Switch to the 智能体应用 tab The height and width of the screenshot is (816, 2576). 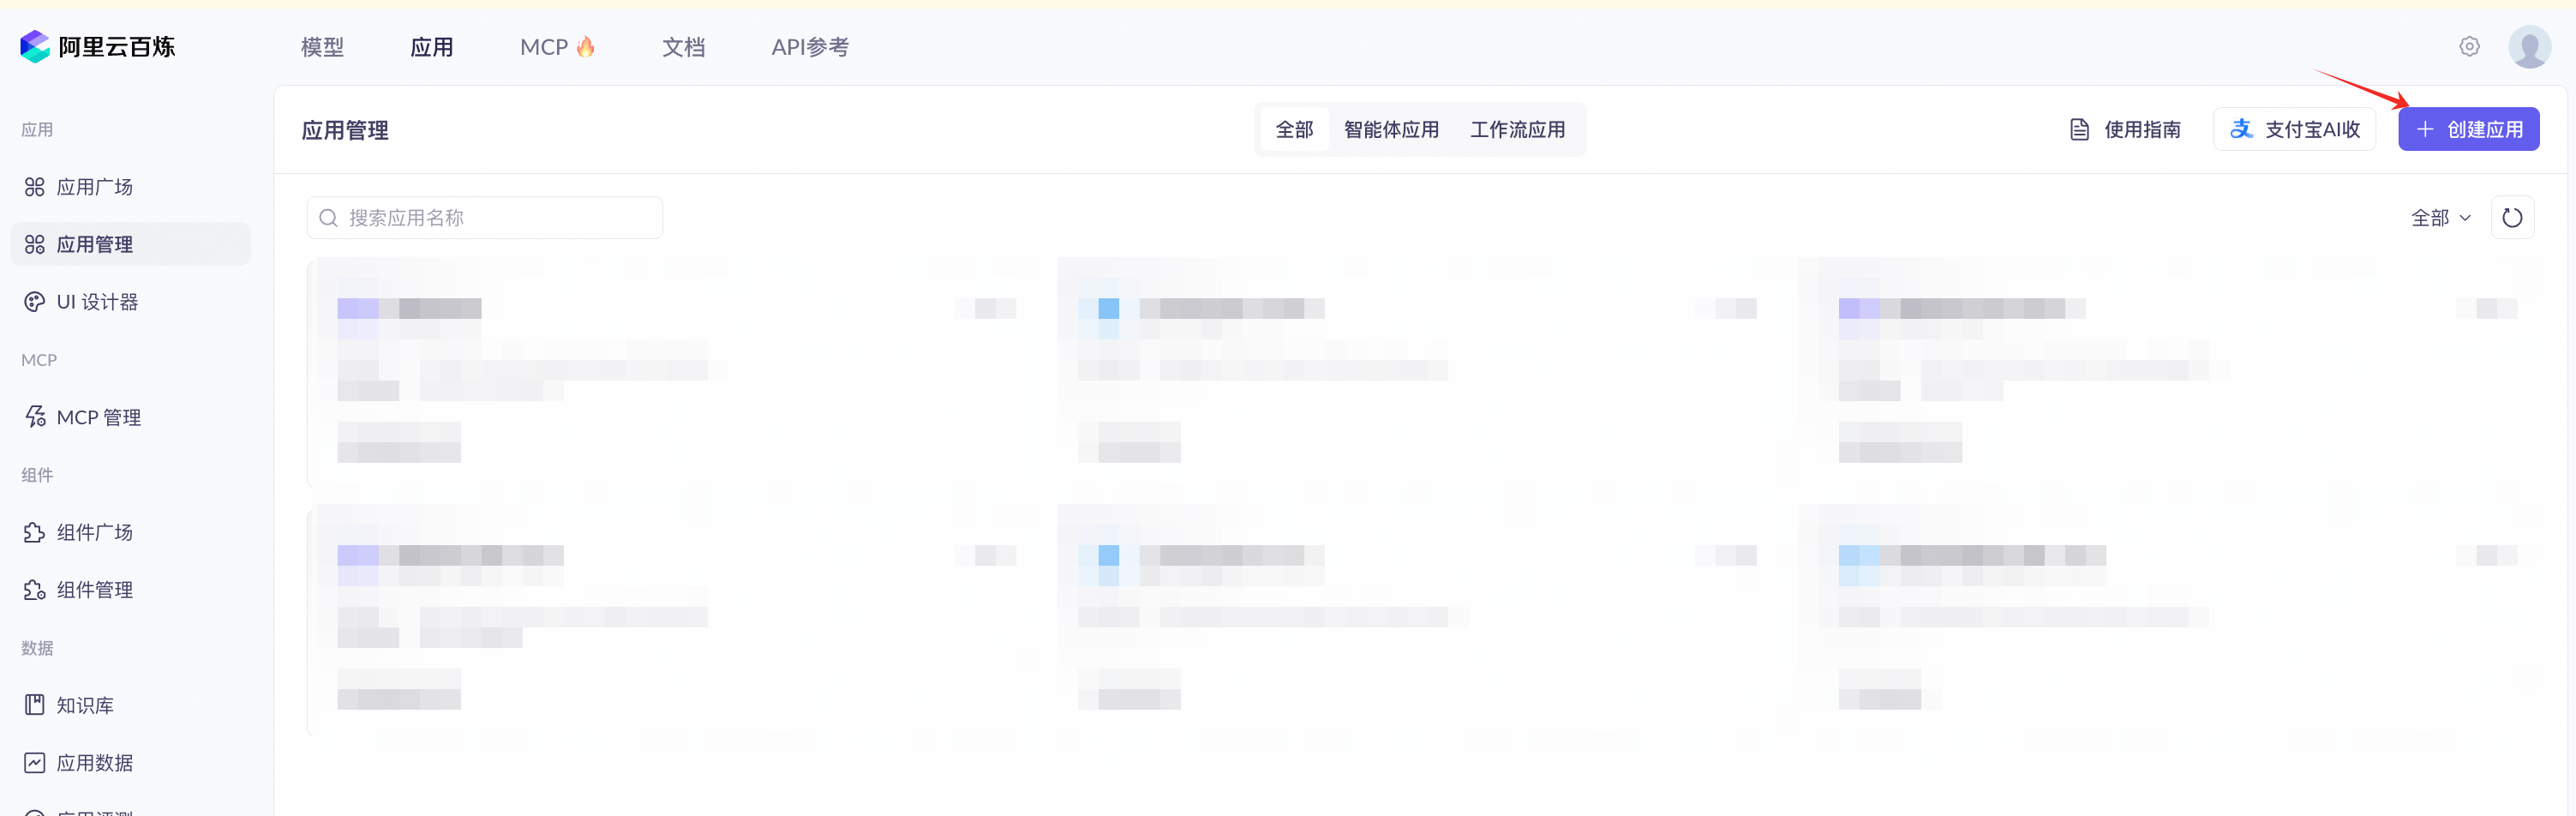(1391, 130)
